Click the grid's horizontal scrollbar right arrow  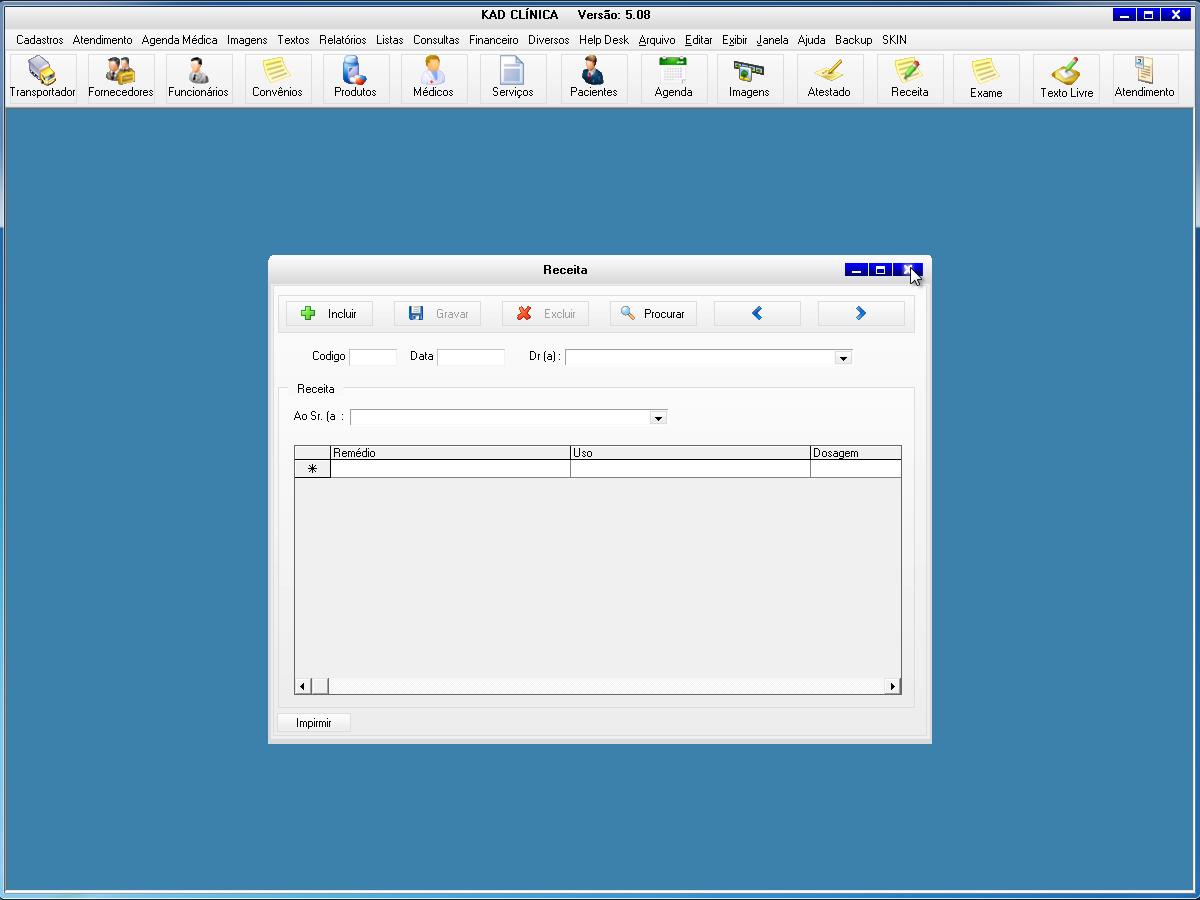(892, 686)
